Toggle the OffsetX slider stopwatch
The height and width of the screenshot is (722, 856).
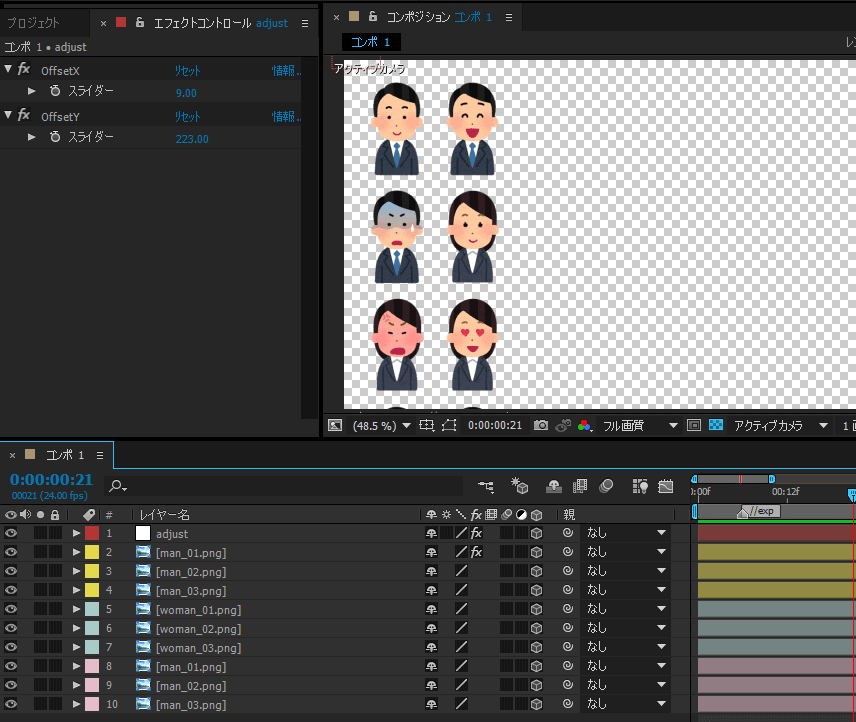click(x=55, y=91)
